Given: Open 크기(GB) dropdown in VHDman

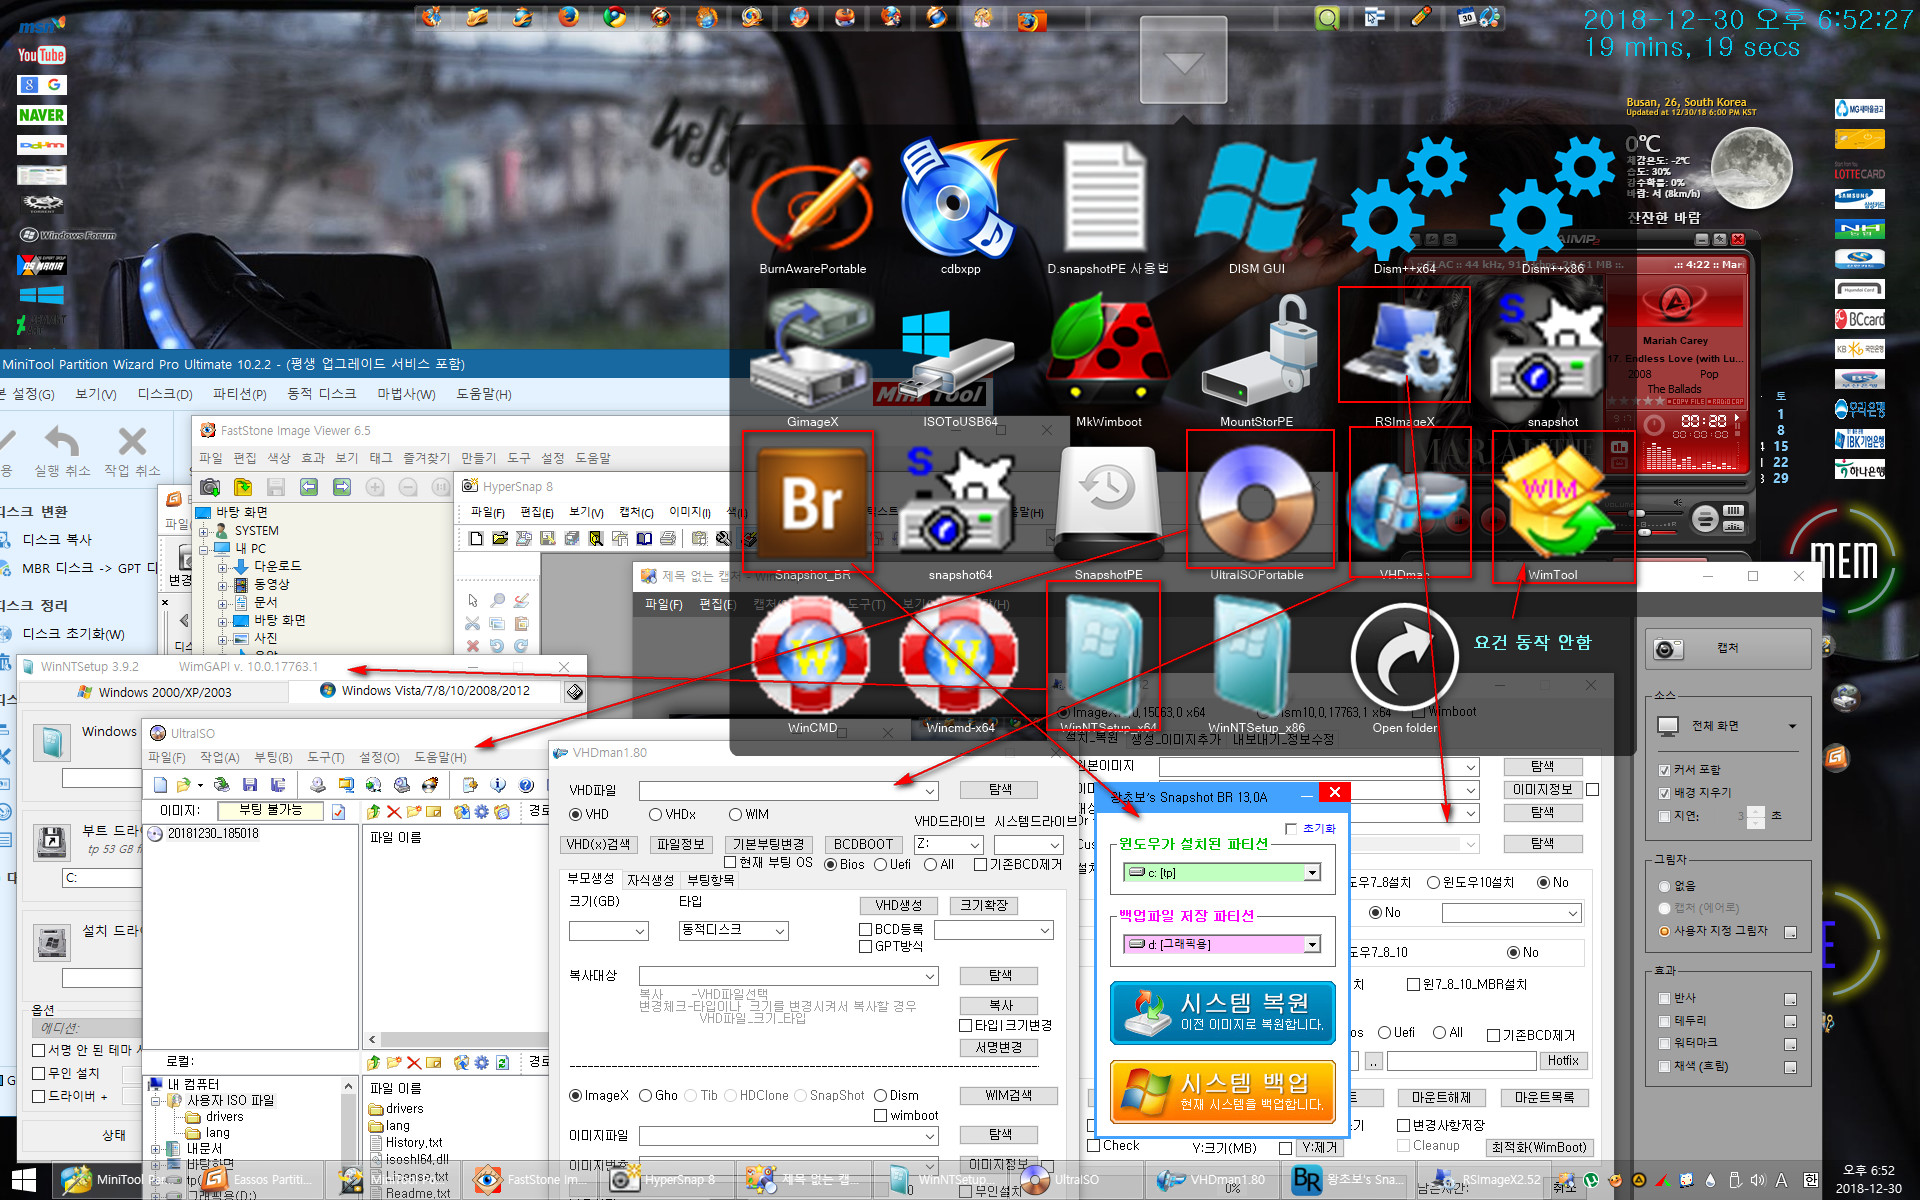Looking at the screenshot, I should tap(609, 931).
